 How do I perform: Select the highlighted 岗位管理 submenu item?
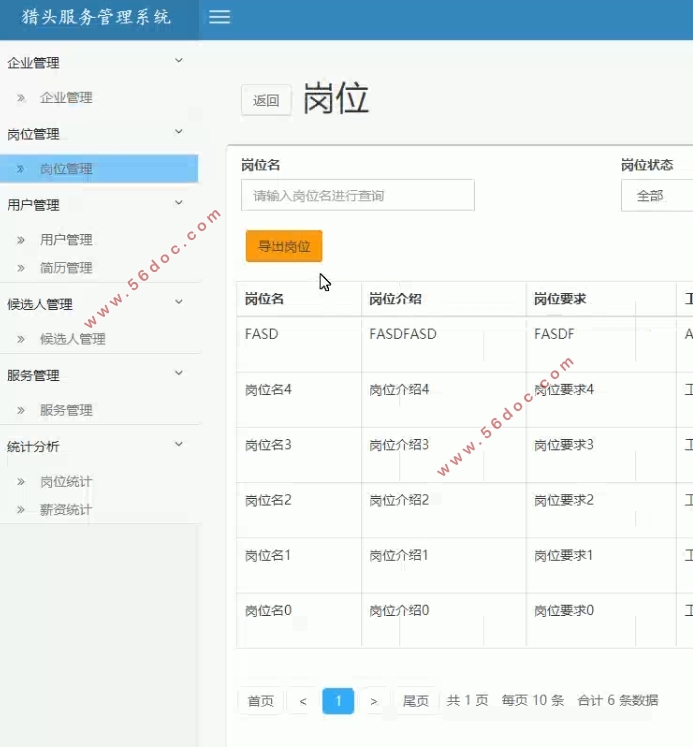[x=99, y=169]
